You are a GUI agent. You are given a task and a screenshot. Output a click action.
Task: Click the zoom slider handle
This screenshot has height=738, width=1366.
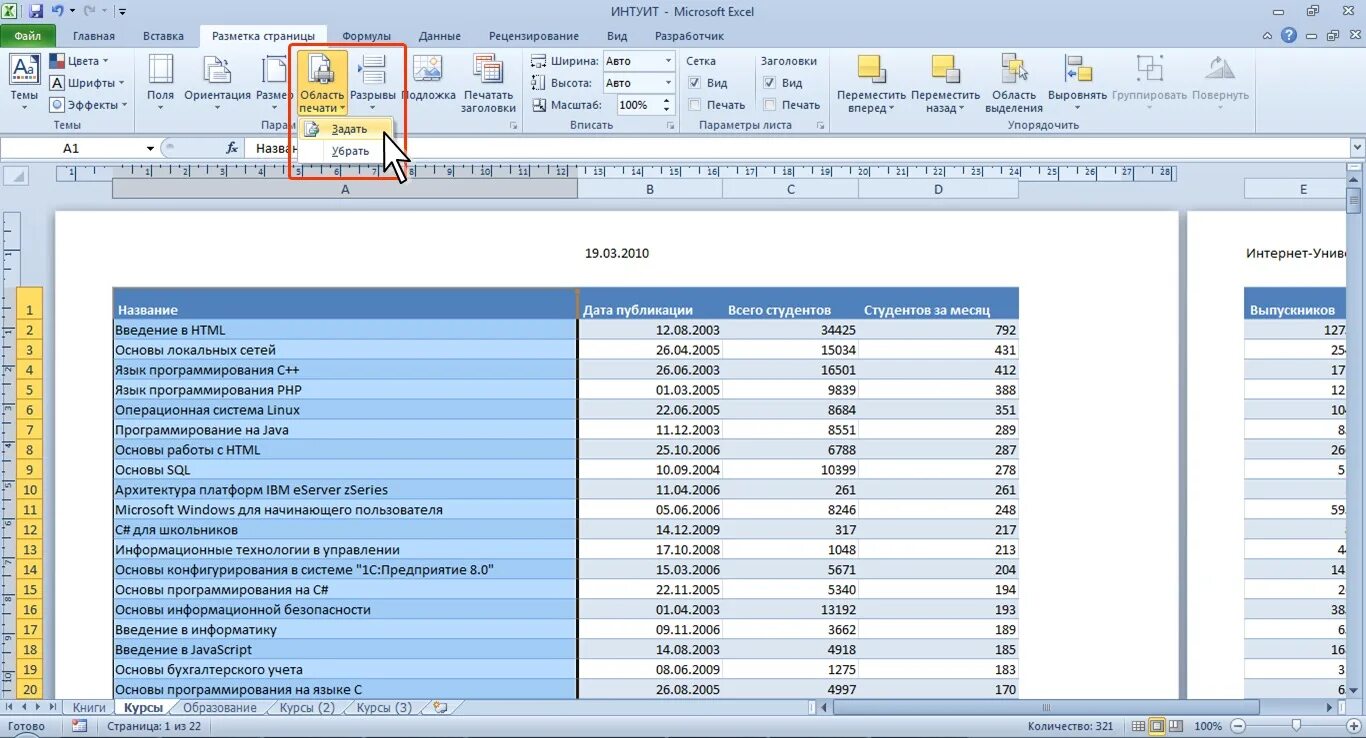1296,726
